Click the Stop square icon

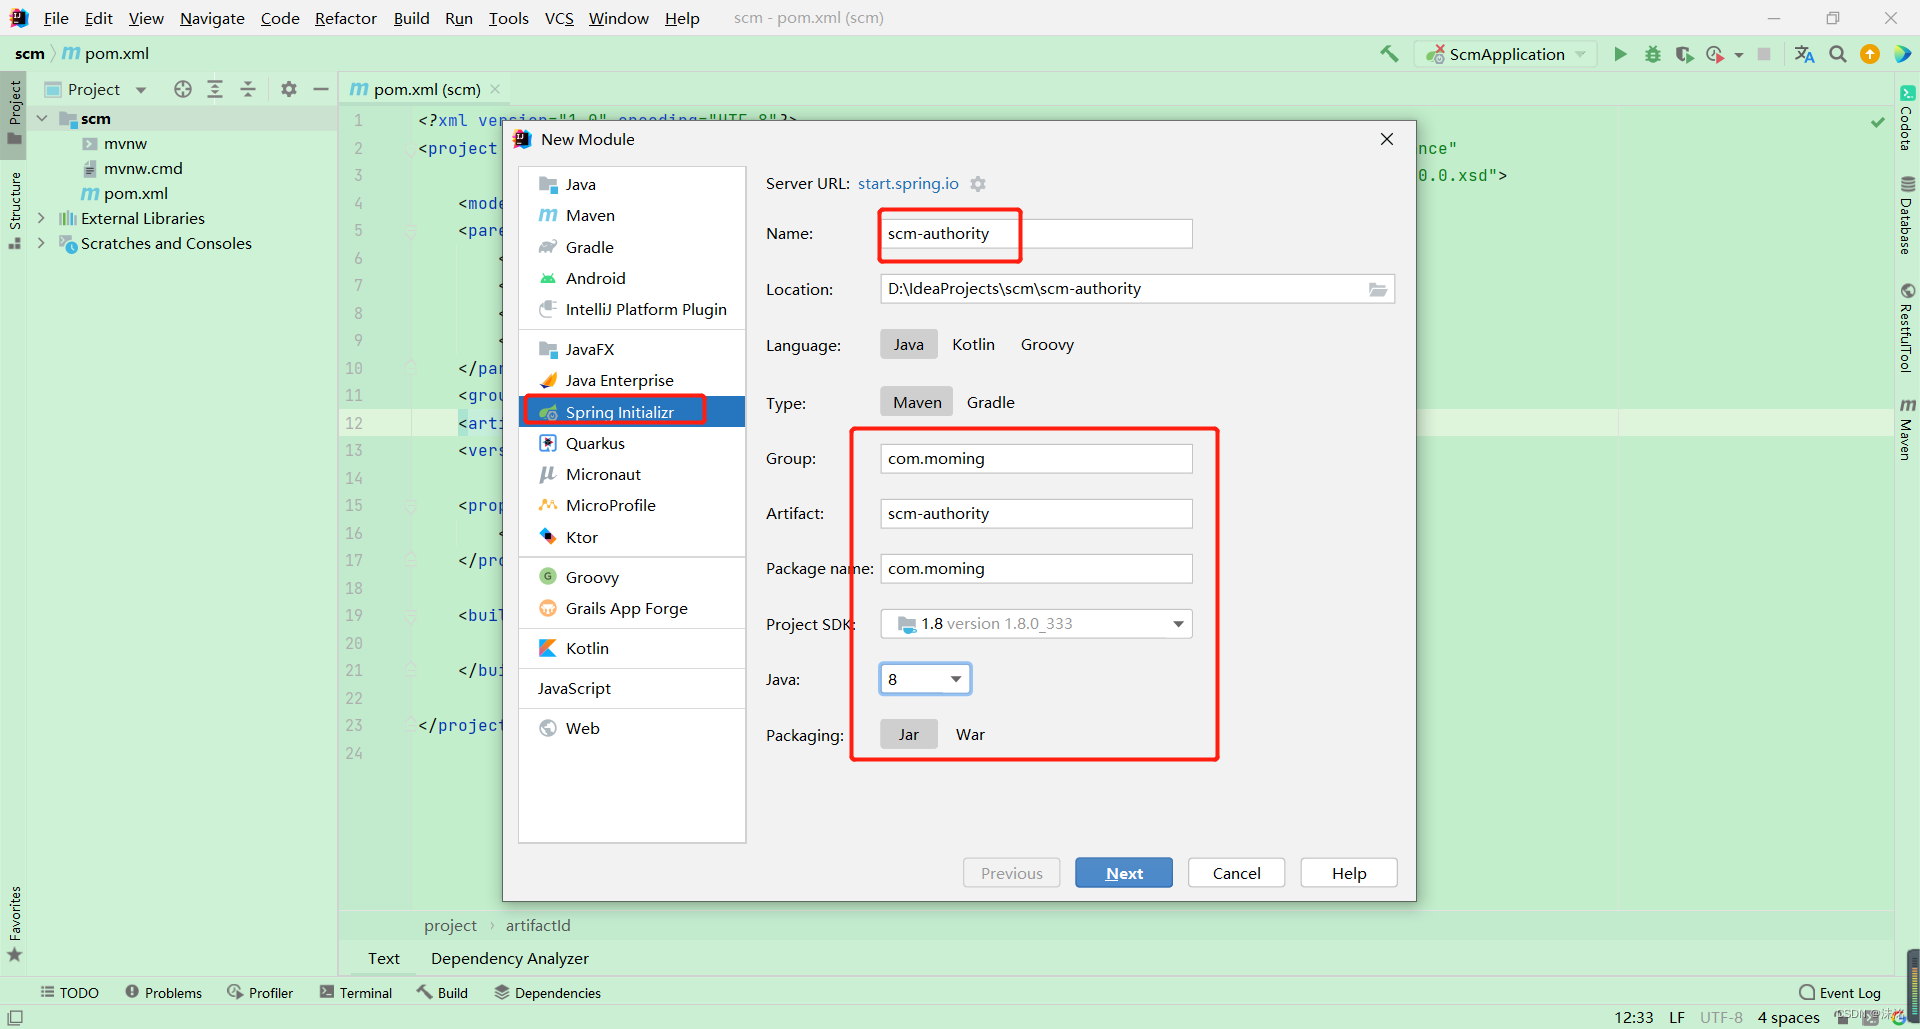(x=1764, y=54)
